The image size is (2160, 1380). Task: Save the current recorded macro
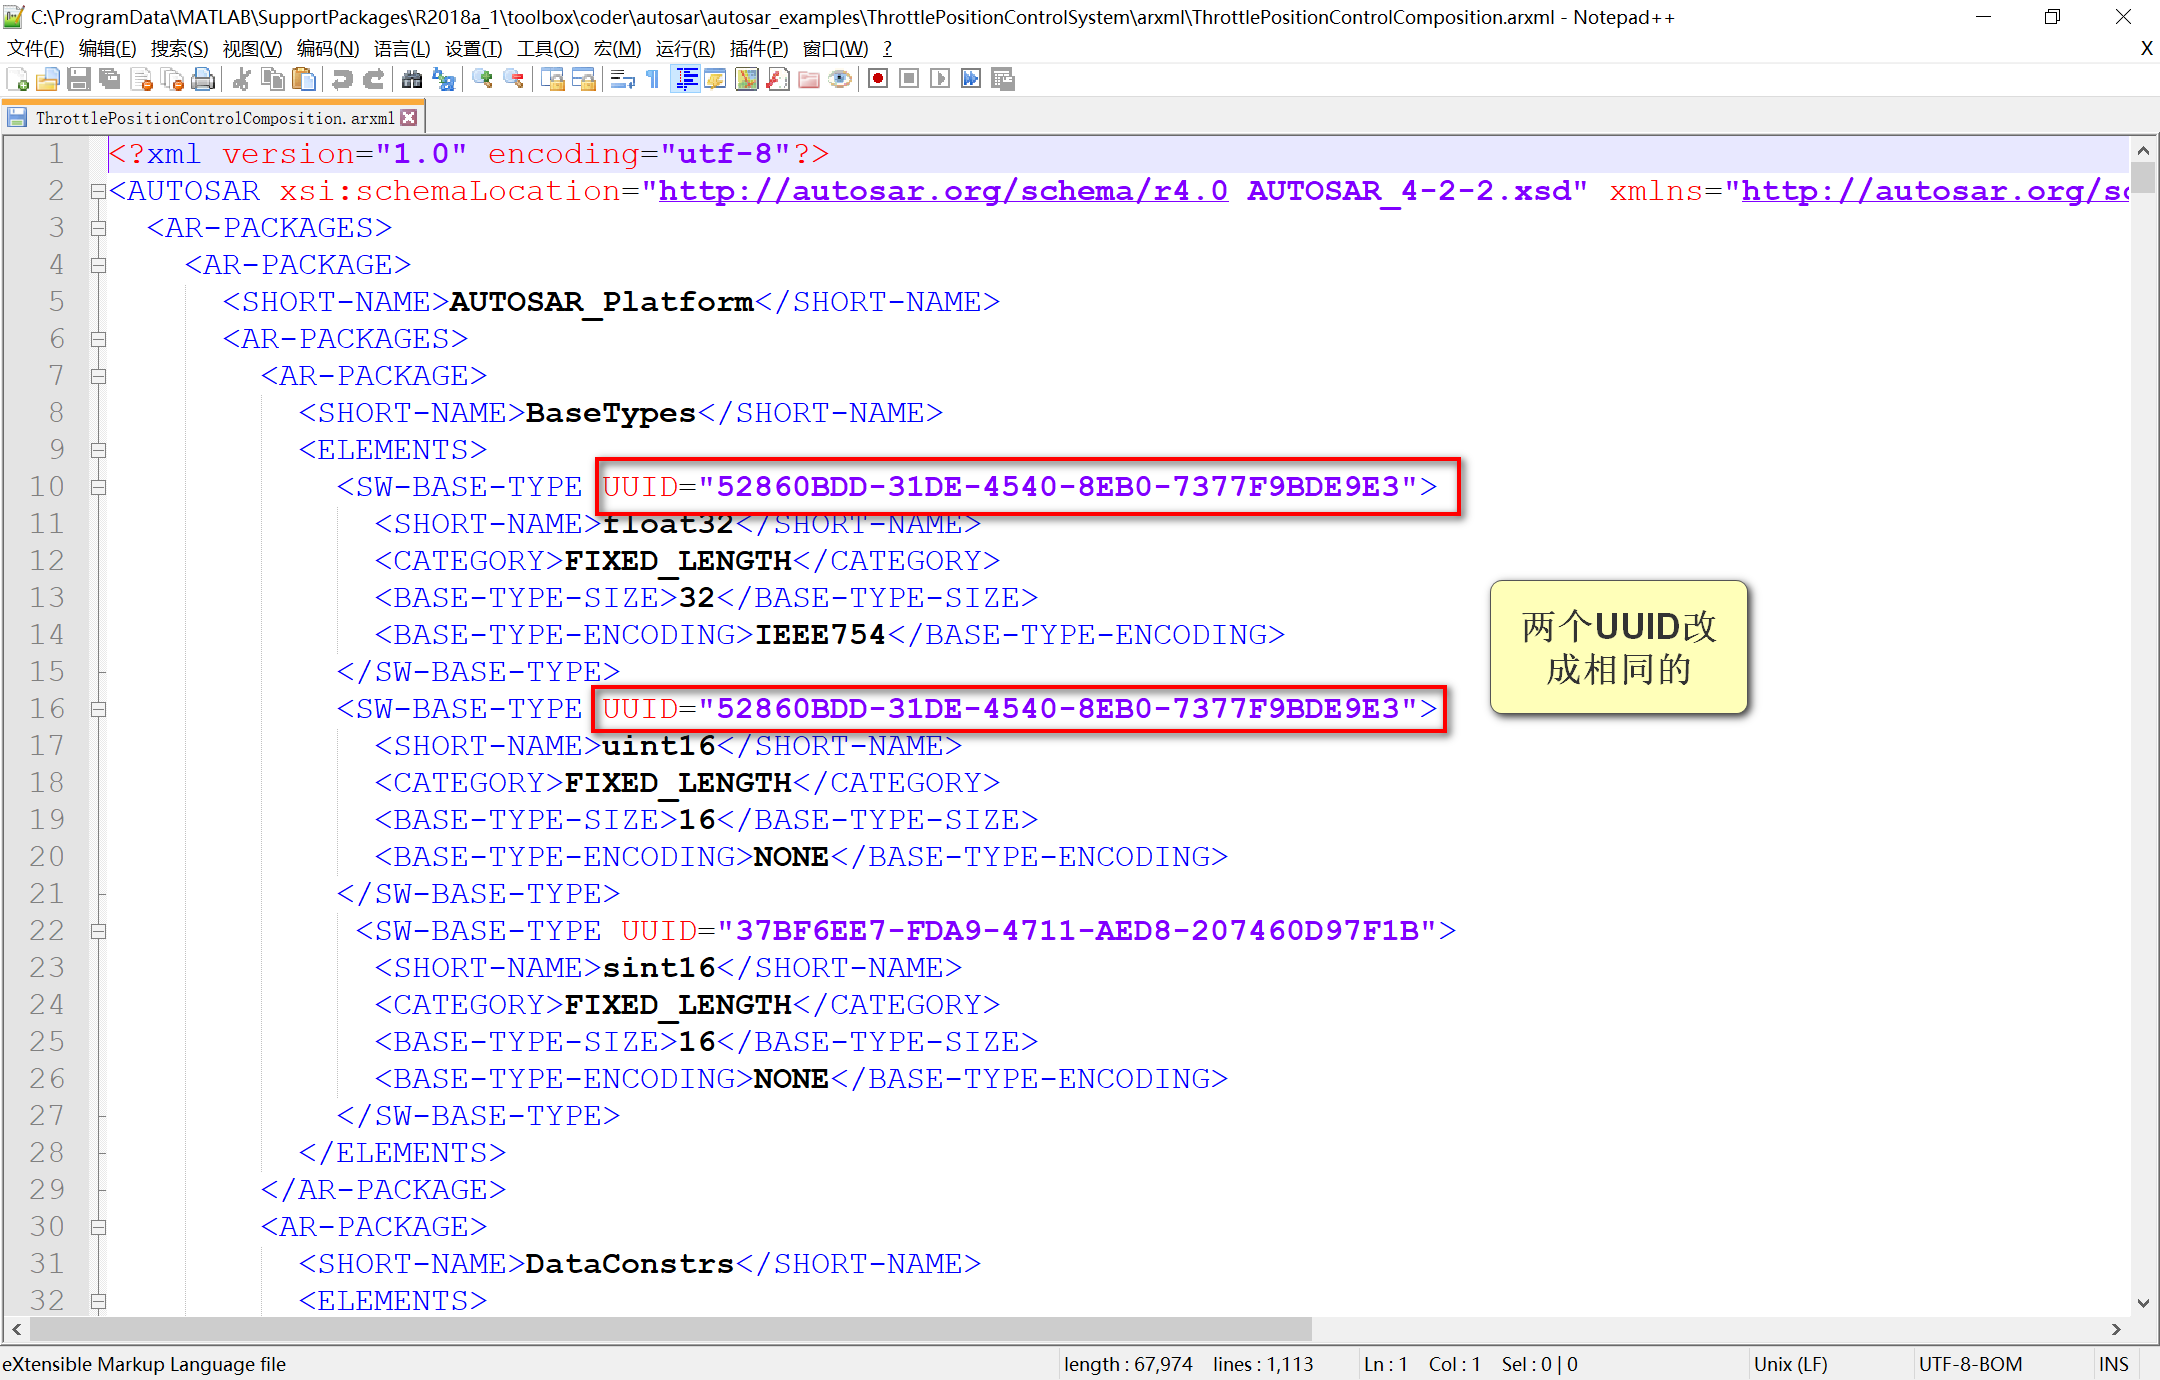pos(1003,79)
